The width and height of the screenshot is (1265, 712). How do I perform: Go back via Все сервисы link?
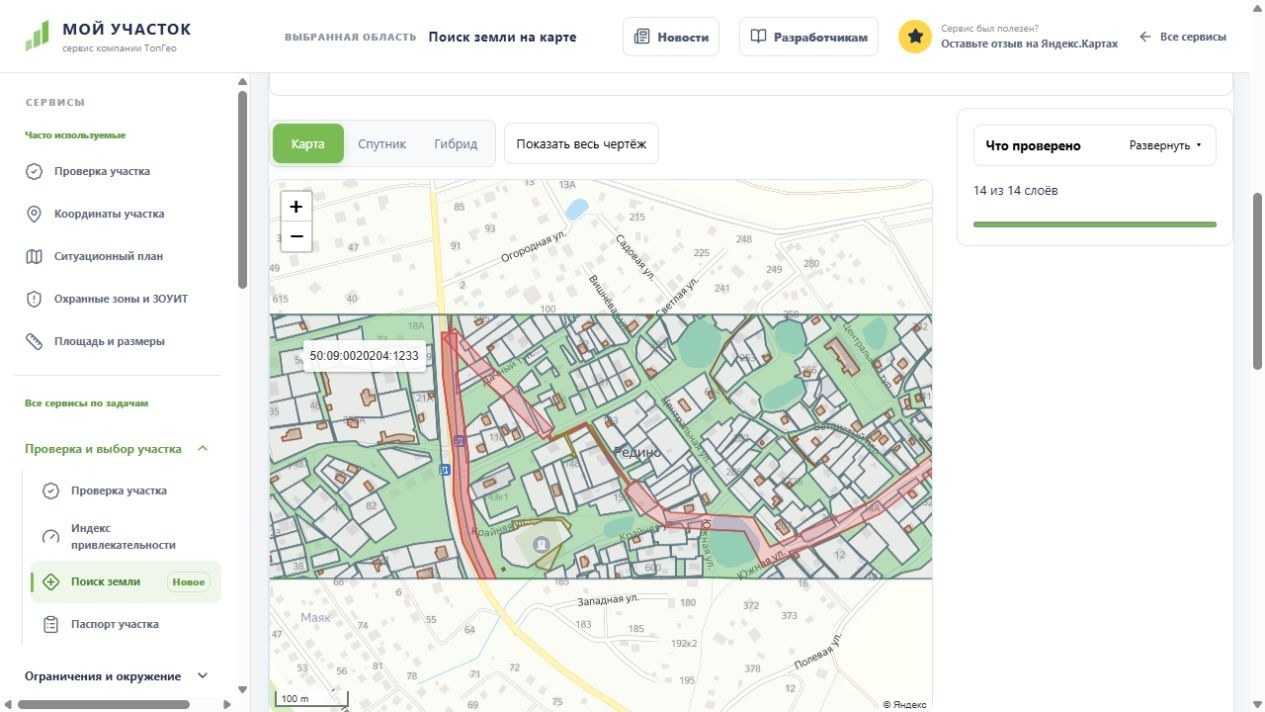tap(1183, 37)
